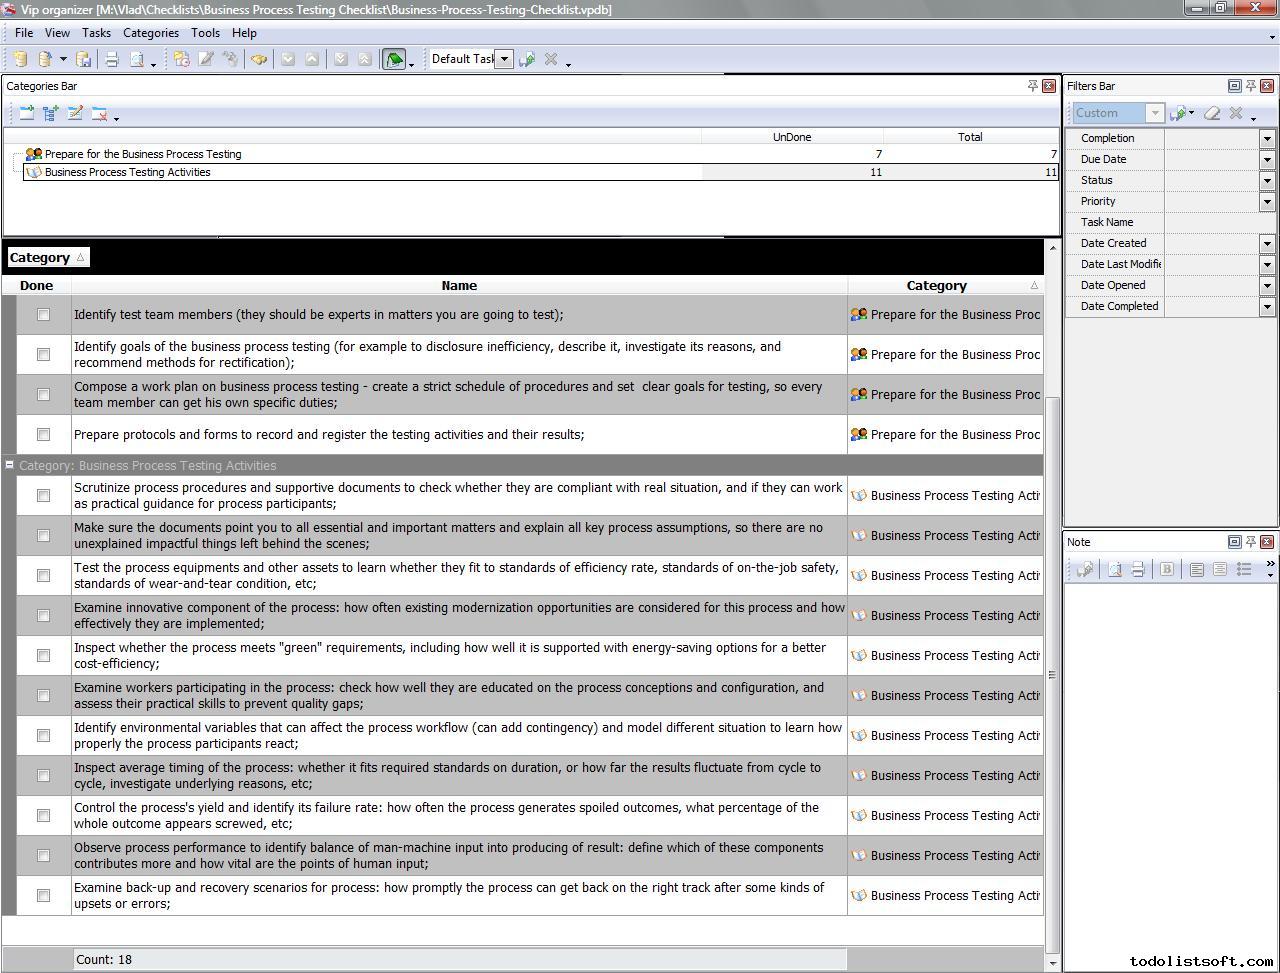This screenshot has width=1280, height=973.
Task: Select 'Prepare for the Business Process Testing' category
Action: [x=143, y=154]
